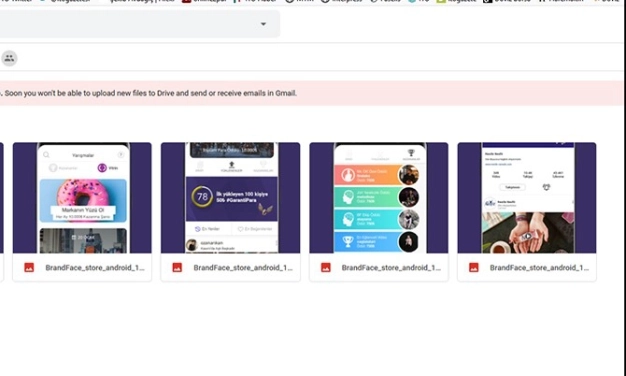Select BrandFace_store_android file name under leaderboard thumbnail
Viewport: 626px width, 376px height.
(x=391, y=268)
